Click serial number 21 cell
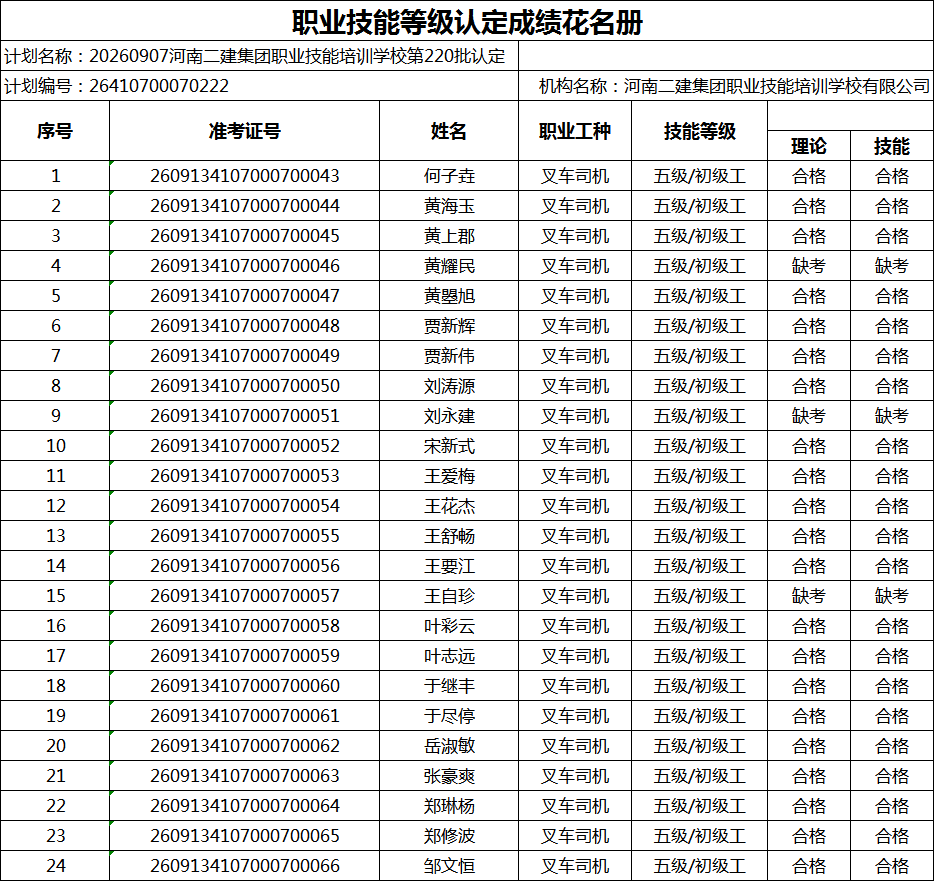Image resolution: width=934 pixels, height=881 pixels. click(55, 776)
